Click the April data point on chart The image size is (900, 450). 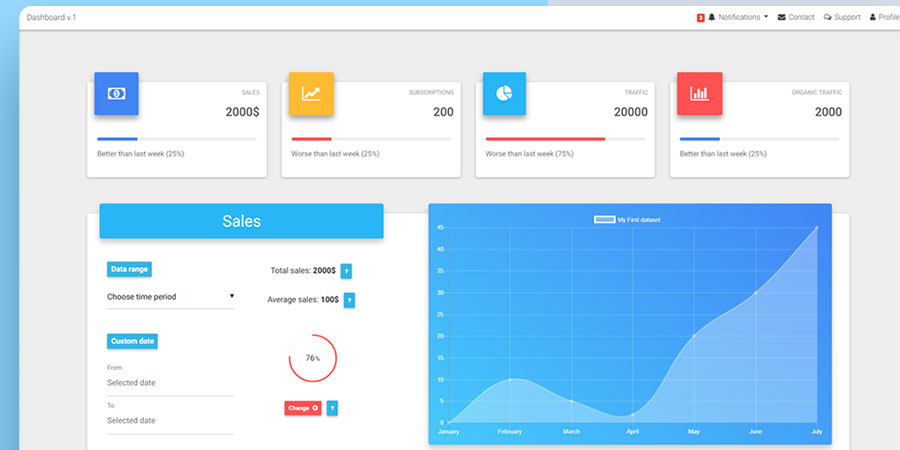(x=633, y=414)
